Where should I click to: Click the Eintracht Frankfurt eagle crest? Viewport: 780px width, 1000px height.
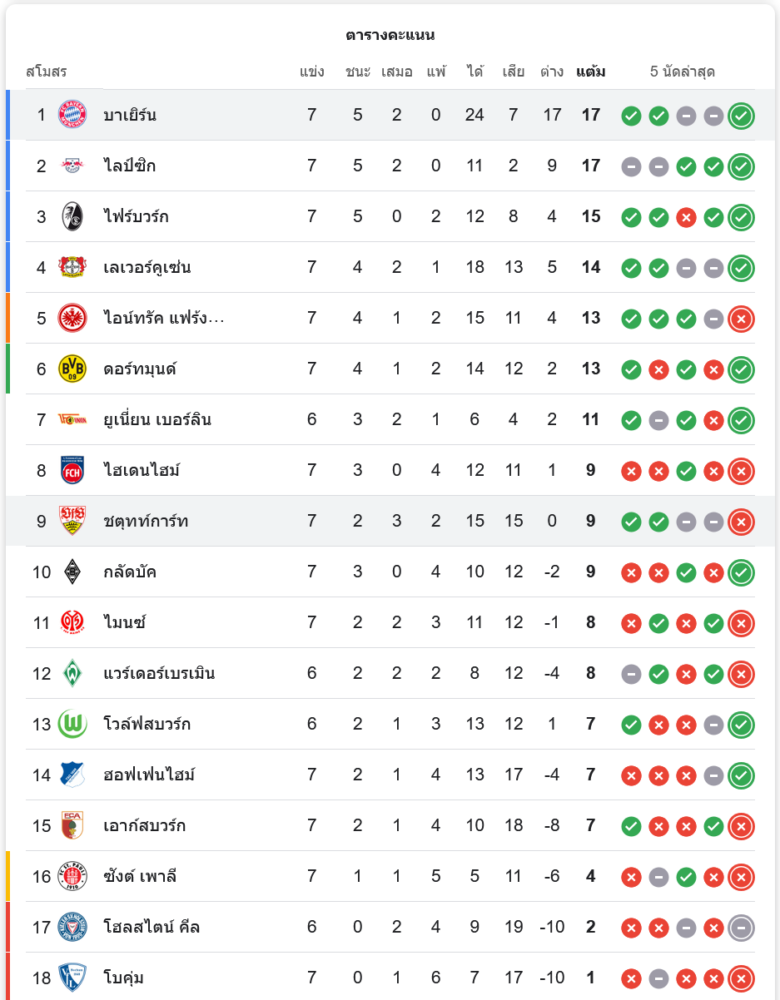[72, 318]
